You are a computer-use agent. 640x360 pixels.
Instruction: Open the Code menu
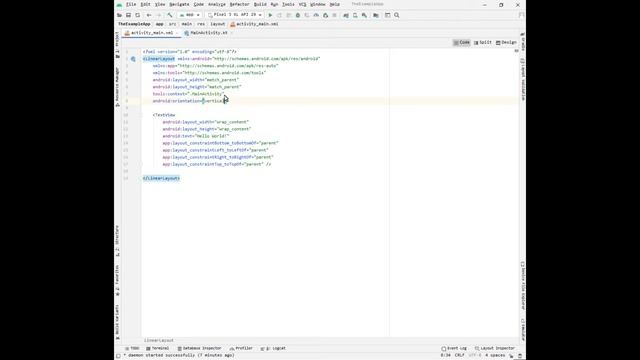click(x=199, y=4)
